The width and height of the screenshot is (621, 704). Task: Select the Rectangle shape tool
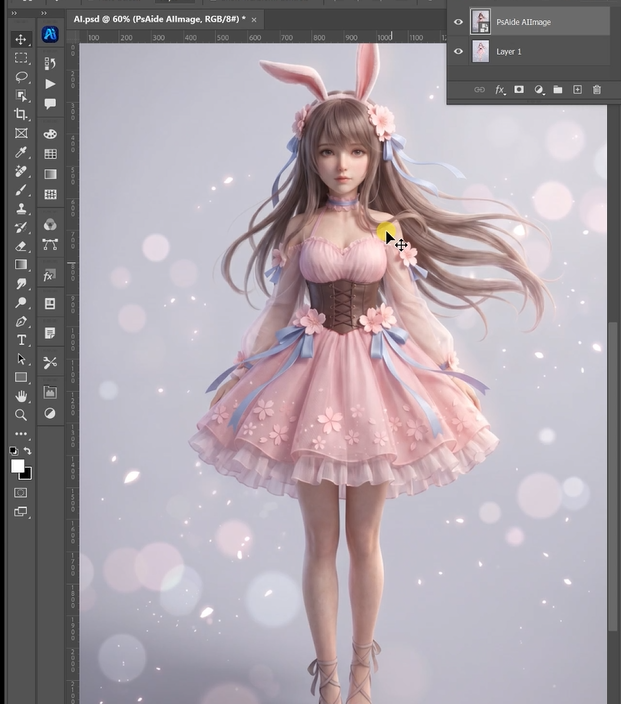point(21,377)
